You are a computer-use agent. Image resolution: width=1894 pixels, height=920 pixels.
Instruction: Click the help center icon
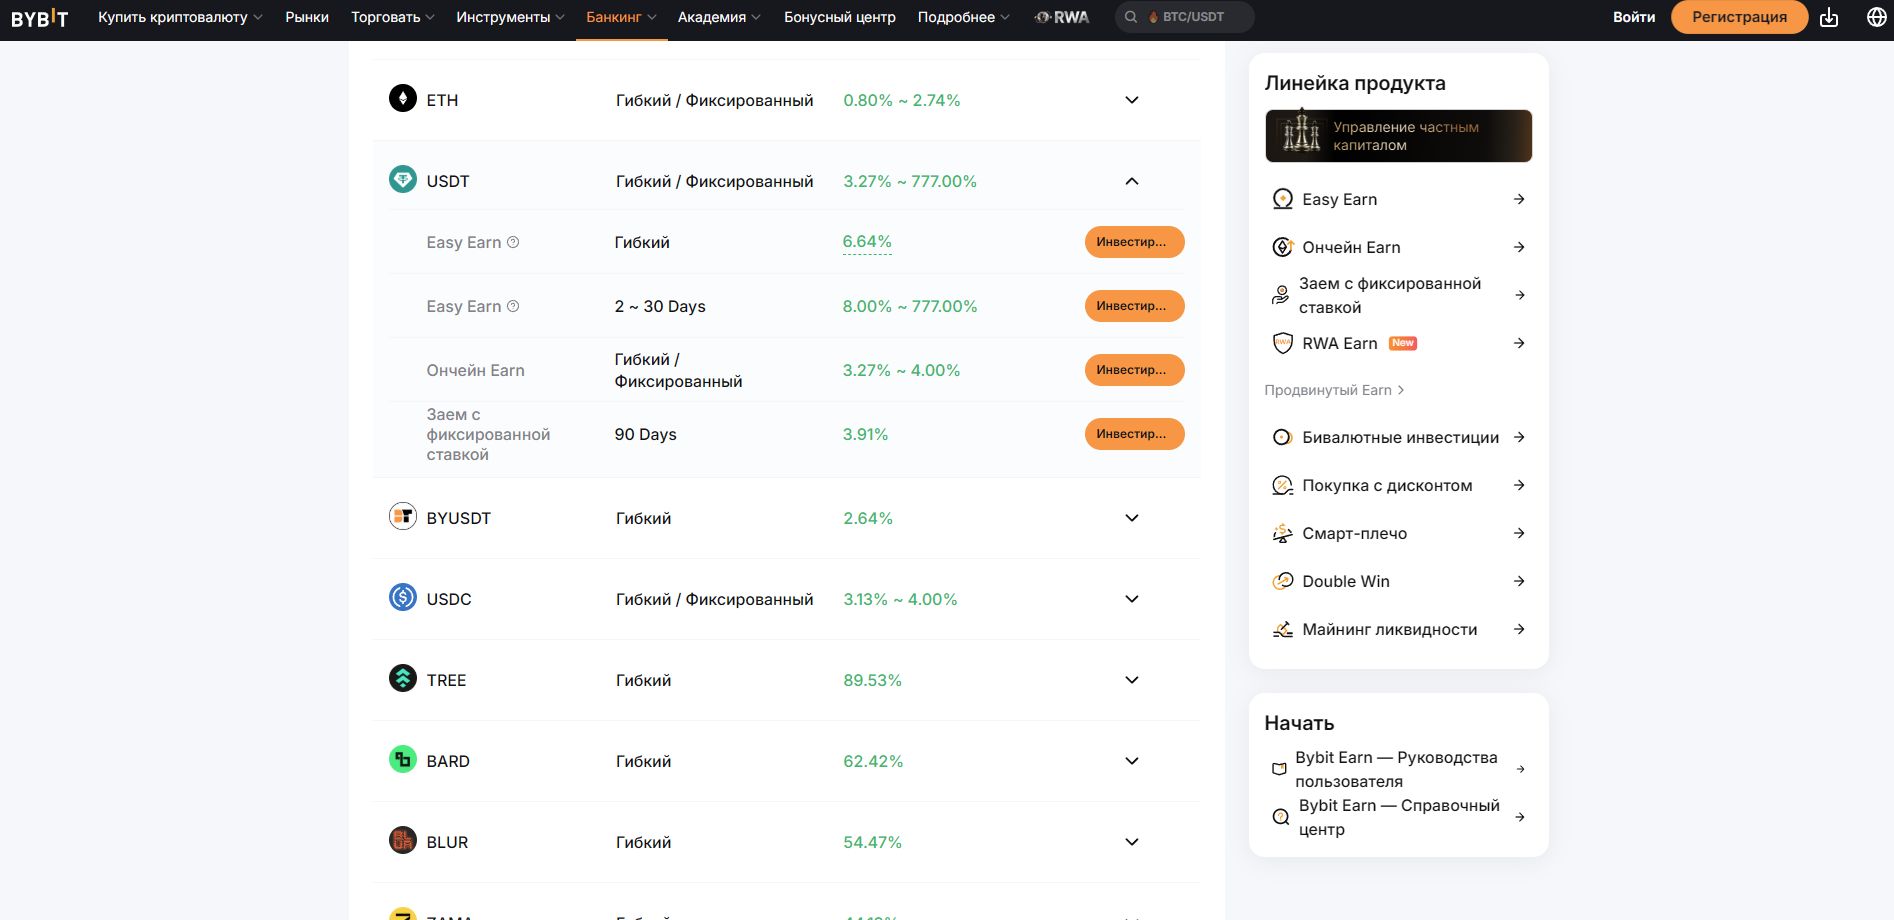(x=1280, y=817)
